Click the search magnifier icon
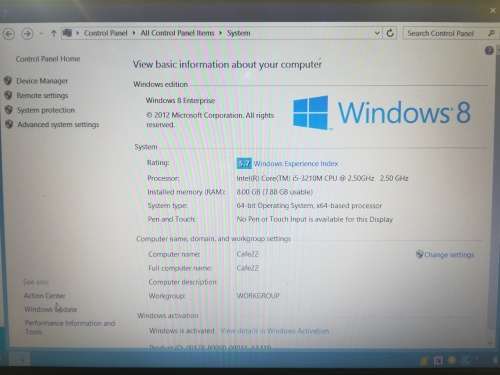Screen dimensions: 500x375 (491, 33)
